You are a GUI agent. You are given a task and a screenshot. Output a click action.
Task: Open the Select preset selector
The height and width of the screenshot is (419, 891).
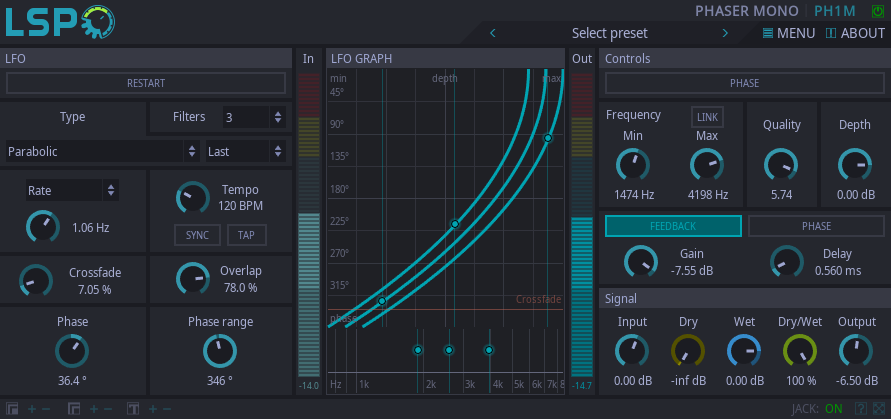609,34
